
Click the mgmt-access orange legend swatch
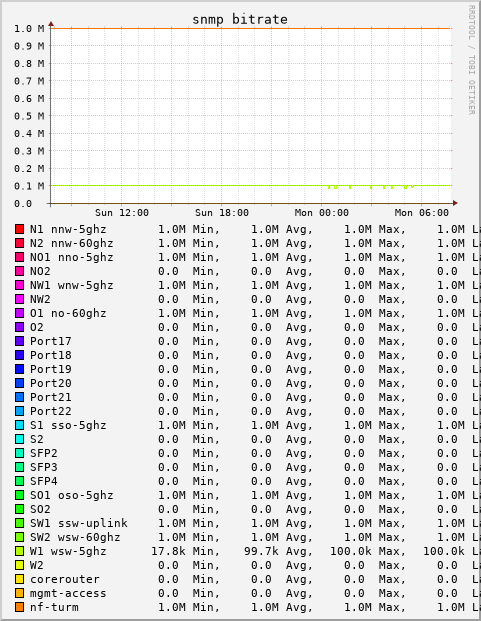click(19, 593)
